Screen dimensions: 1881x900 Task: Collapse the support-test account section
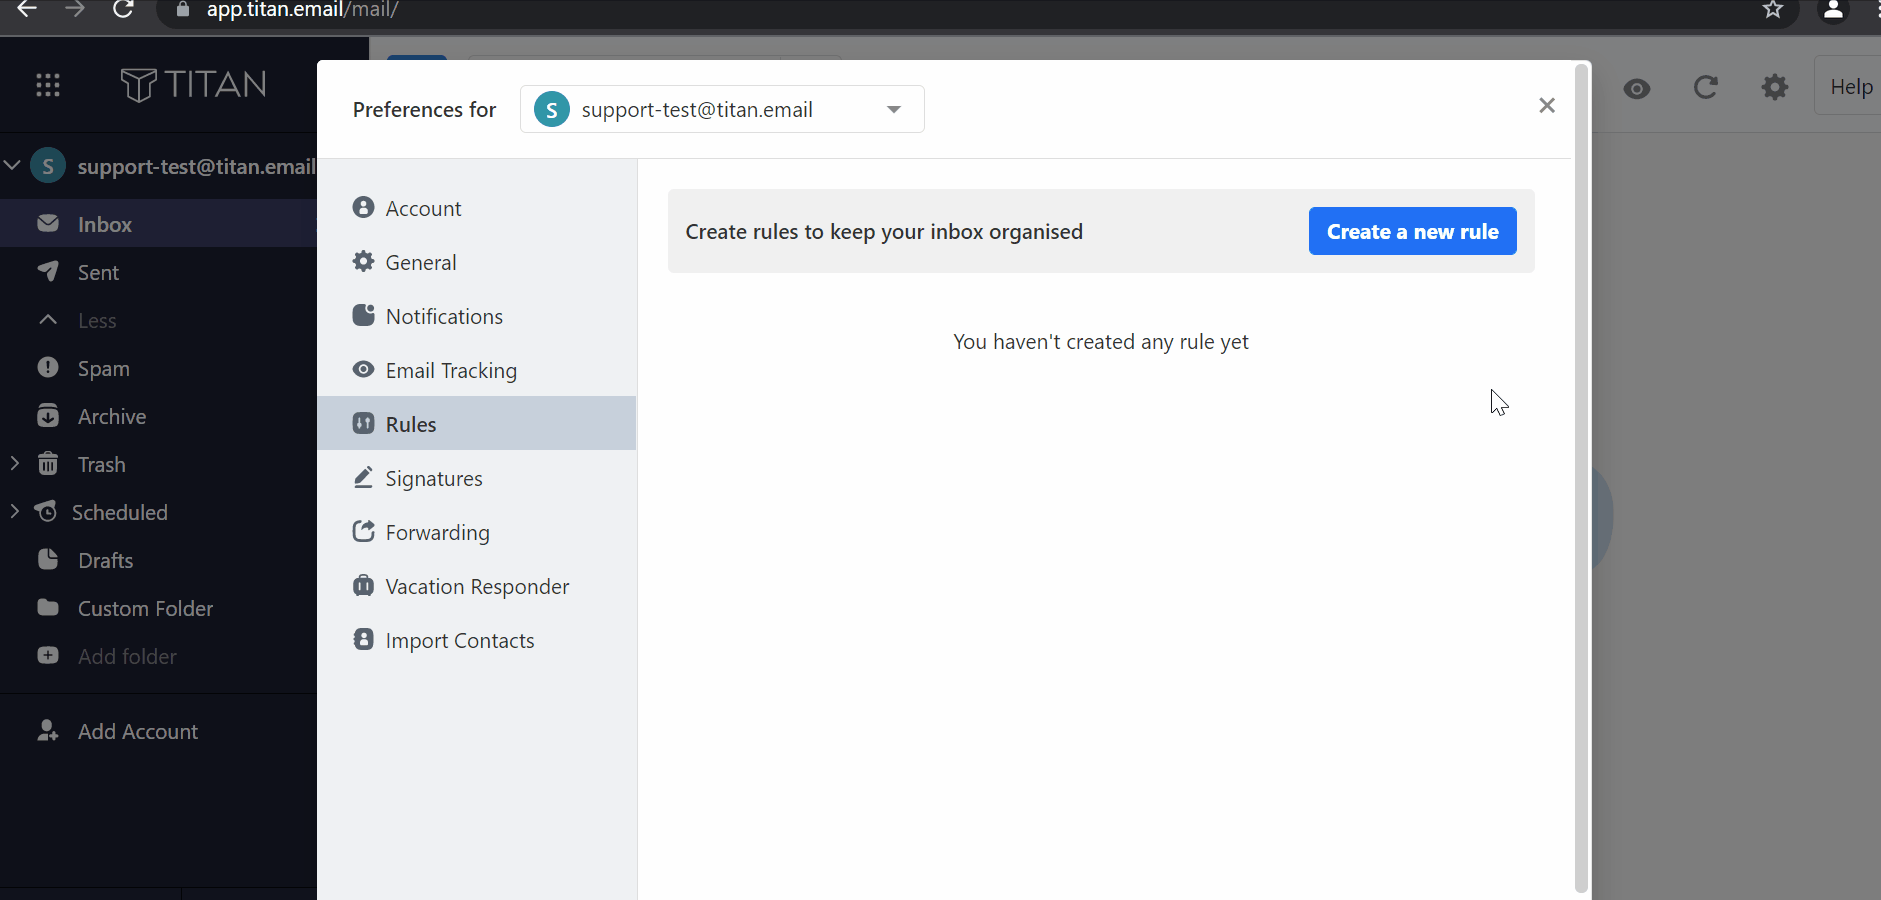coord(11,165)
